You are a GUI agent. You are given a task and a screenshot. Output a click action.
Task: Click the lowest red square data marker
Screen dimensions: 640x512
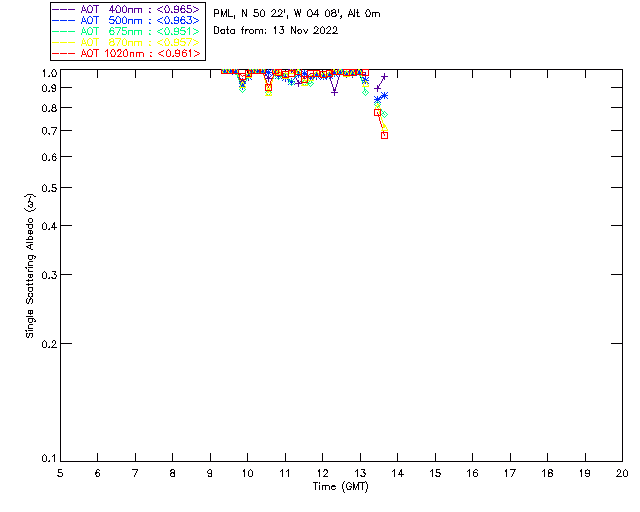pos(384,136)
